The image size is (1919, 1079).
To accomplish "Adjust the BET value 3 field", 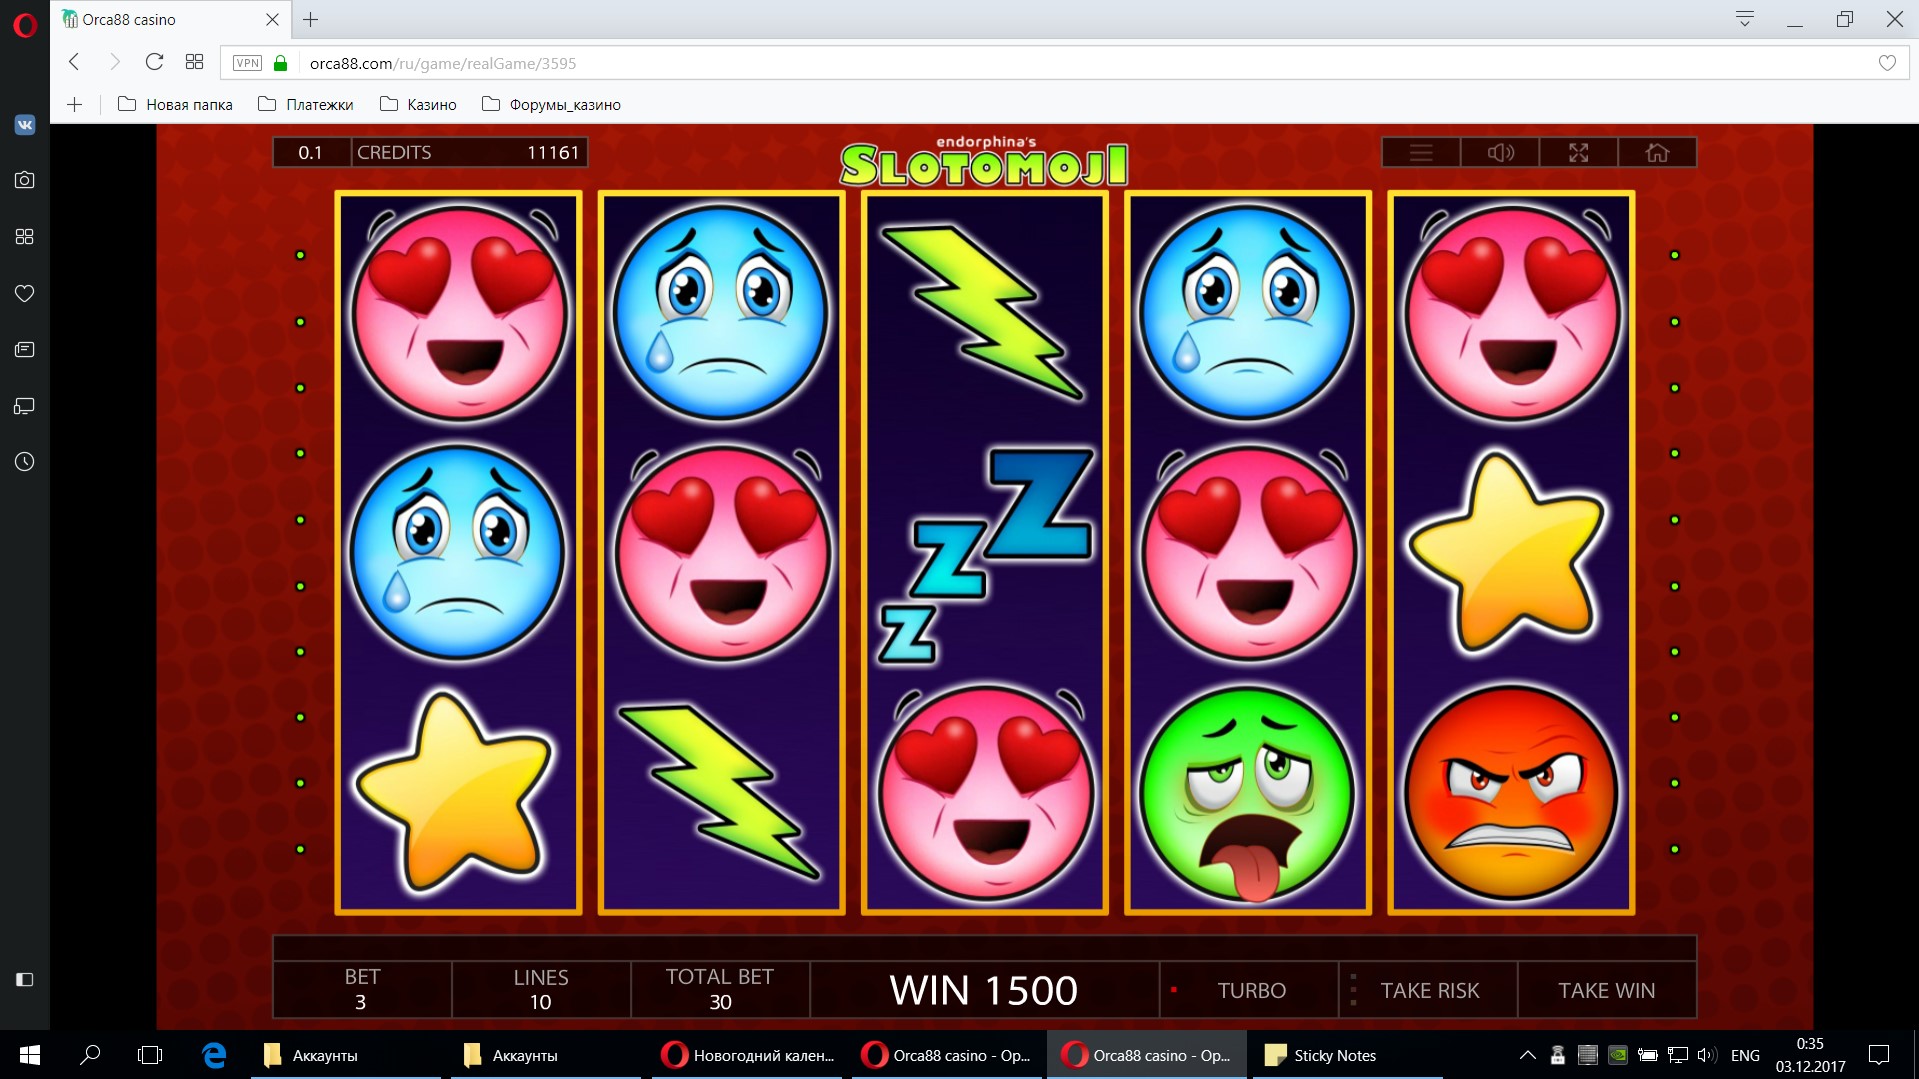I will click(x=361, y=990).
